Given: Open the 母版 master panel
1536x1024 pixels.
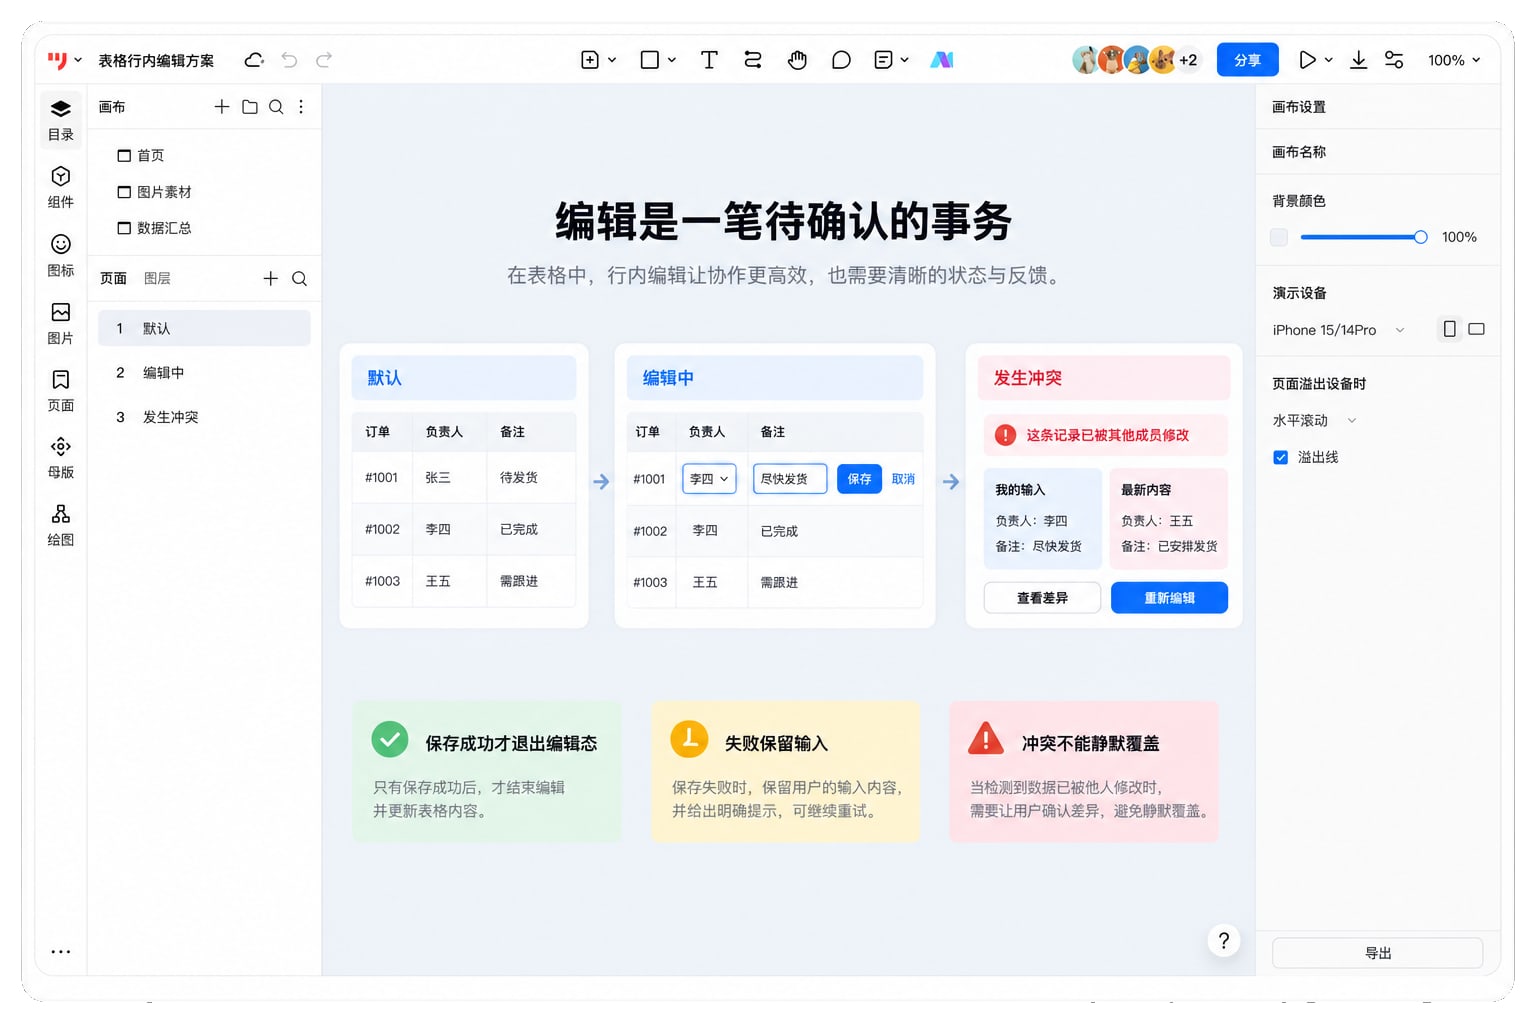Looking at the screenshot, I should click(x=61, y=457).
